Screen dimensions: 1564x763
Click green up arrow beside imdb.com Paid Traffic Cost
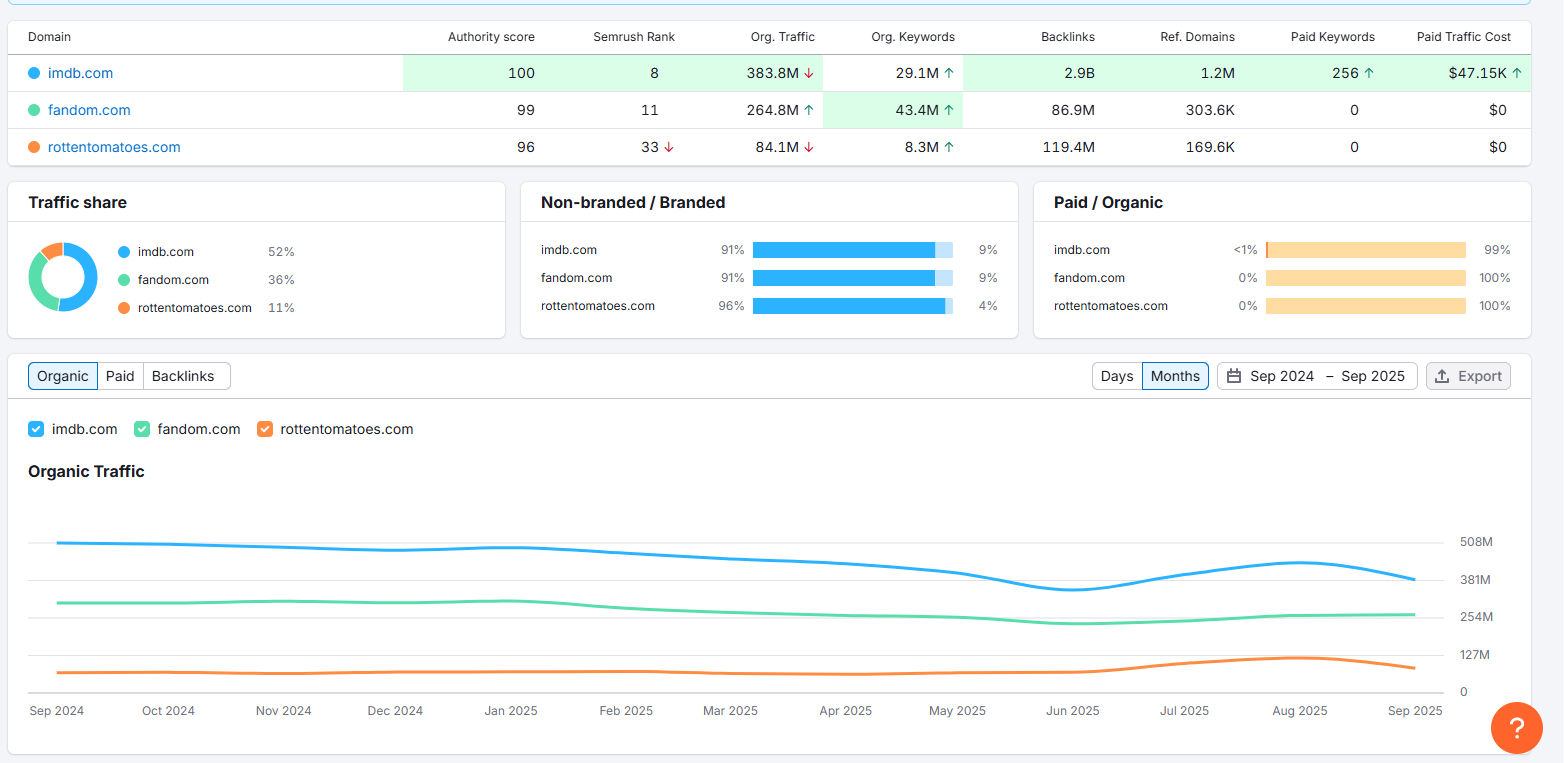tap(1516, 73)
